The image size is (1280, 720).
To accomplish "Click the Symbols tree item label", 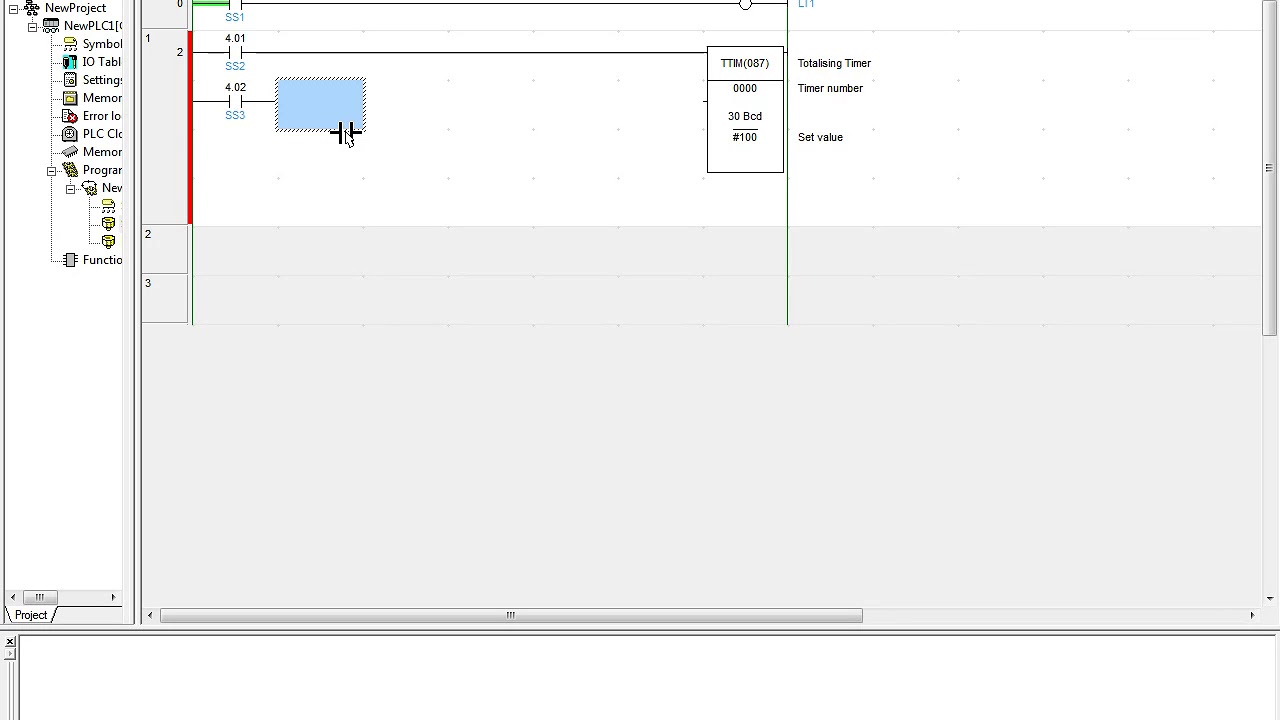I will click(x=102, y=44).
